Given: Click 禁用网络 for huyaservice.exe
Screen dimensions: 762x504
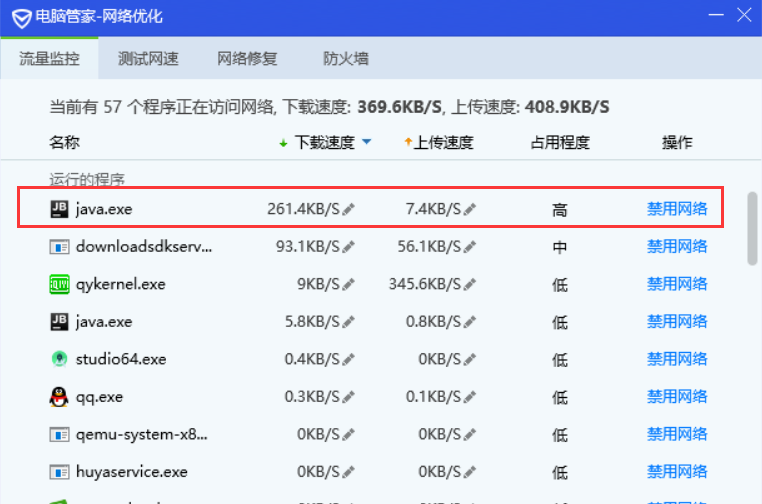Looking at the screenshot, I should tap(677, 471).
